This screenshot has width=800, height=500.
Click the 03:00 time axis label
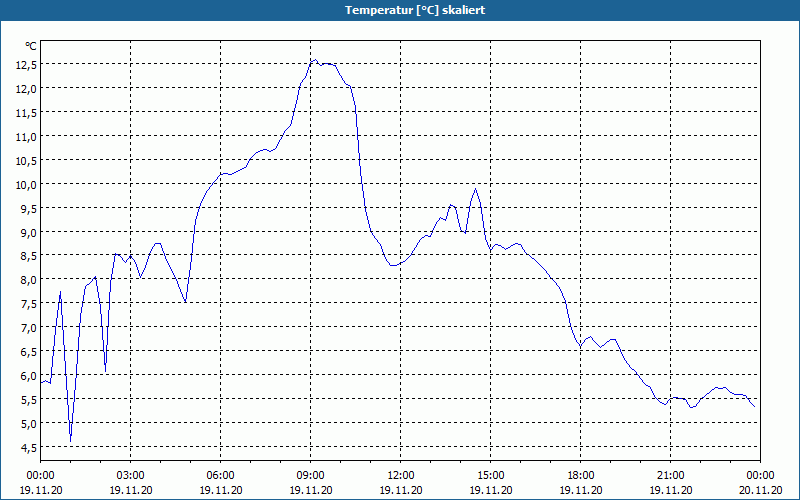[x=131, y=476]
